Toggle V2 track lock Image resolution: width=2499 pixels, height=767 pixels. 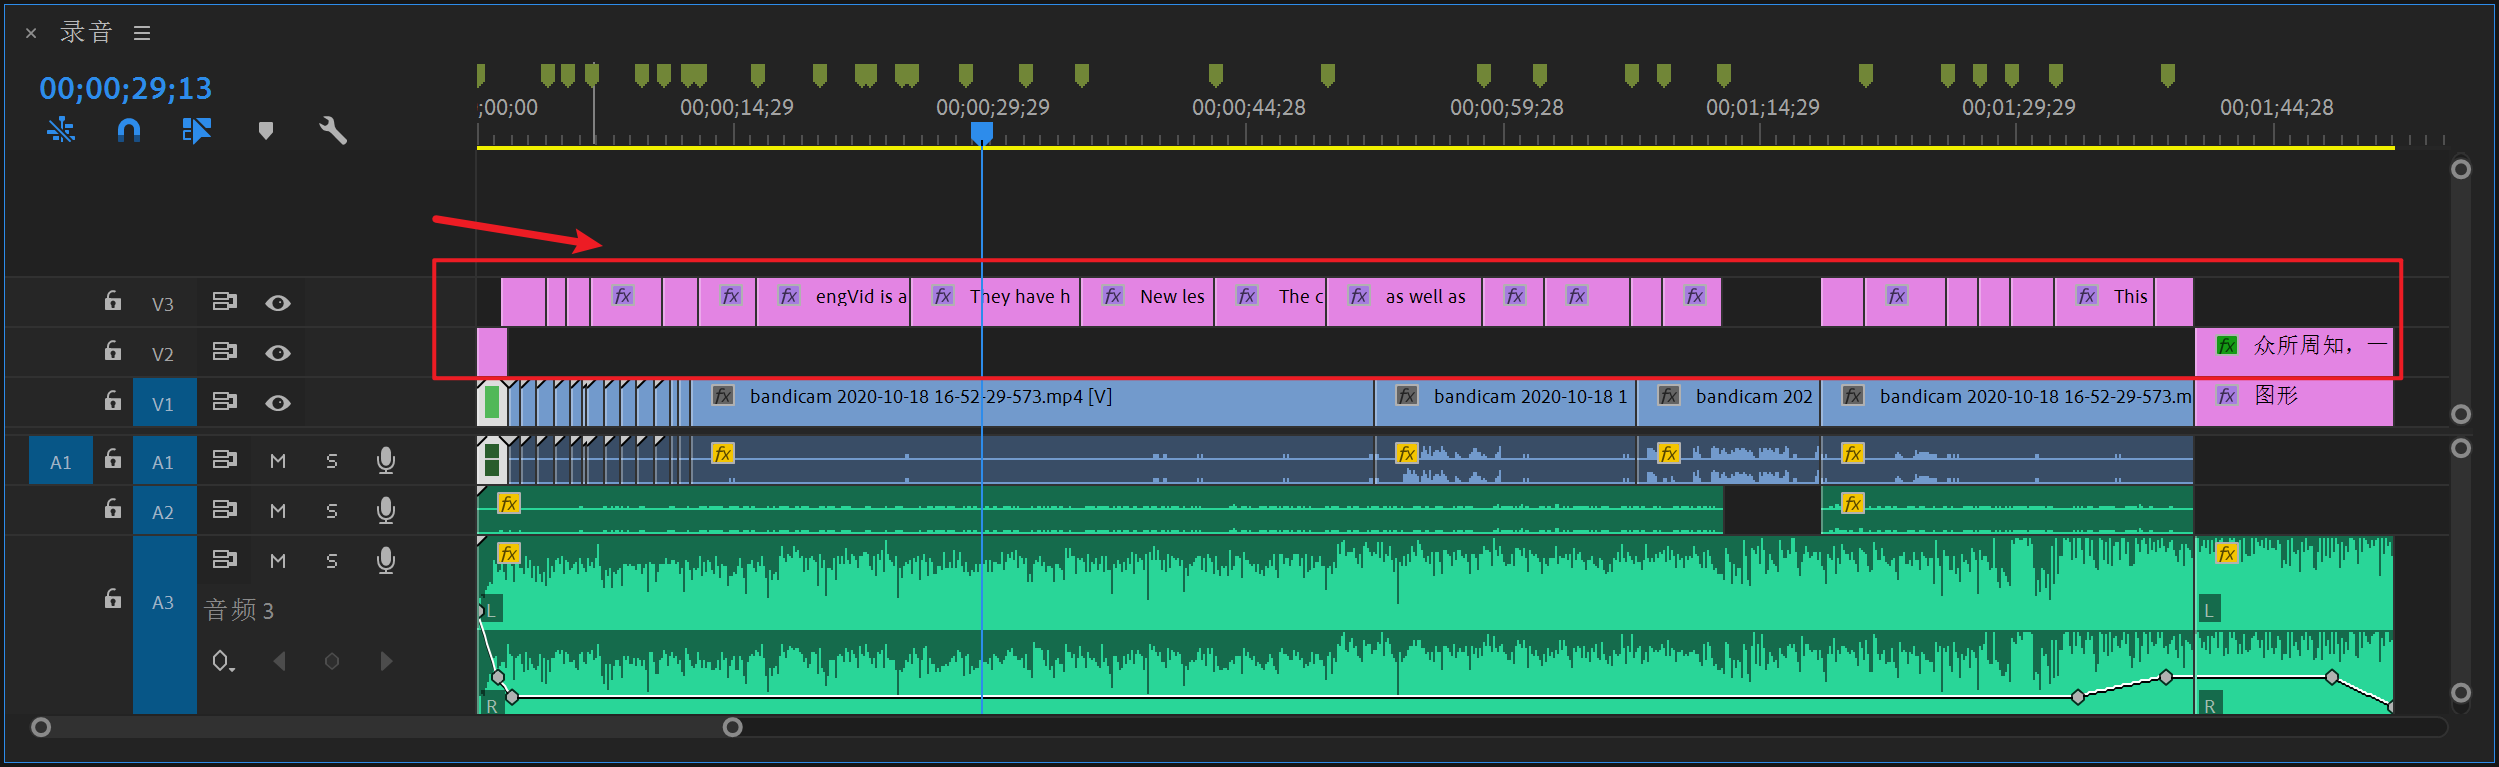click(113, 351)
